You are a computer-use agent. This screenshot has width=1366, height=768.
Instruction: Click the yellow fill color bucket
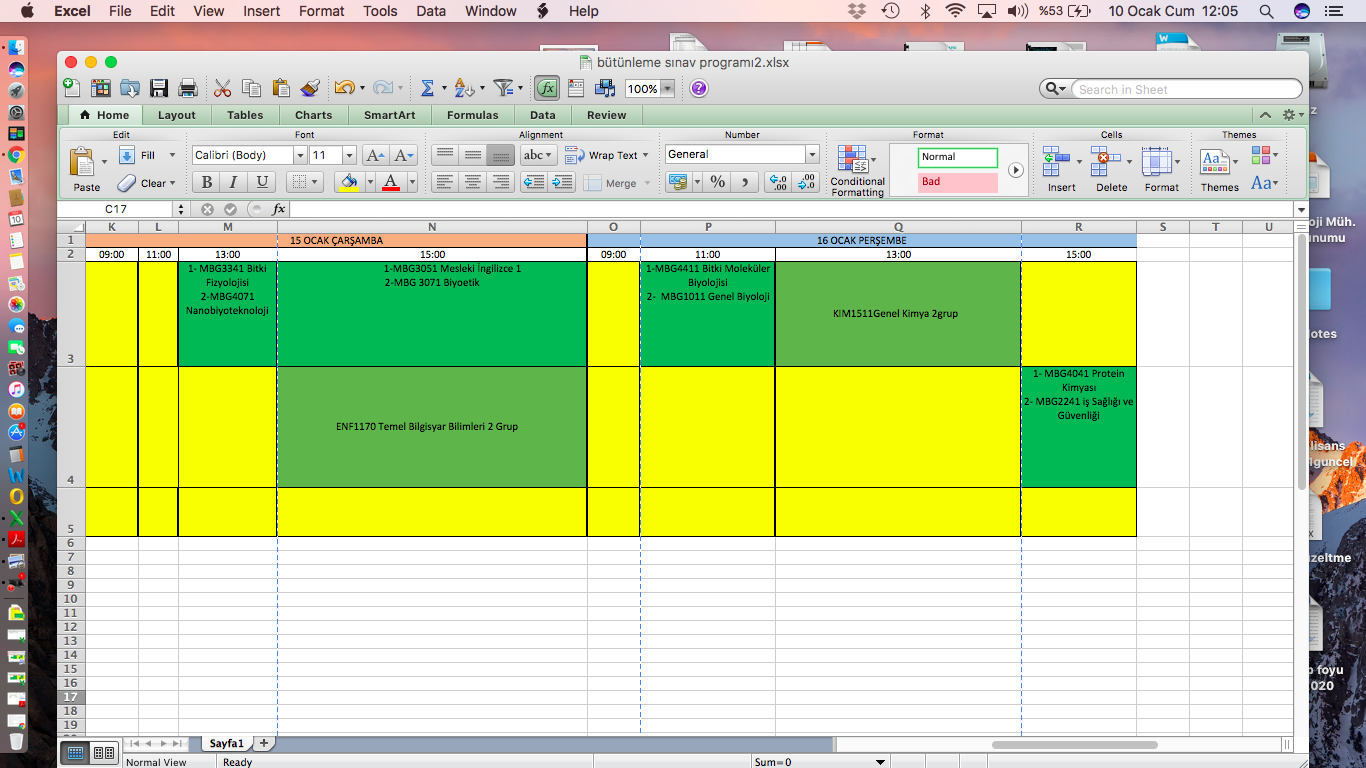coord(349,182)
